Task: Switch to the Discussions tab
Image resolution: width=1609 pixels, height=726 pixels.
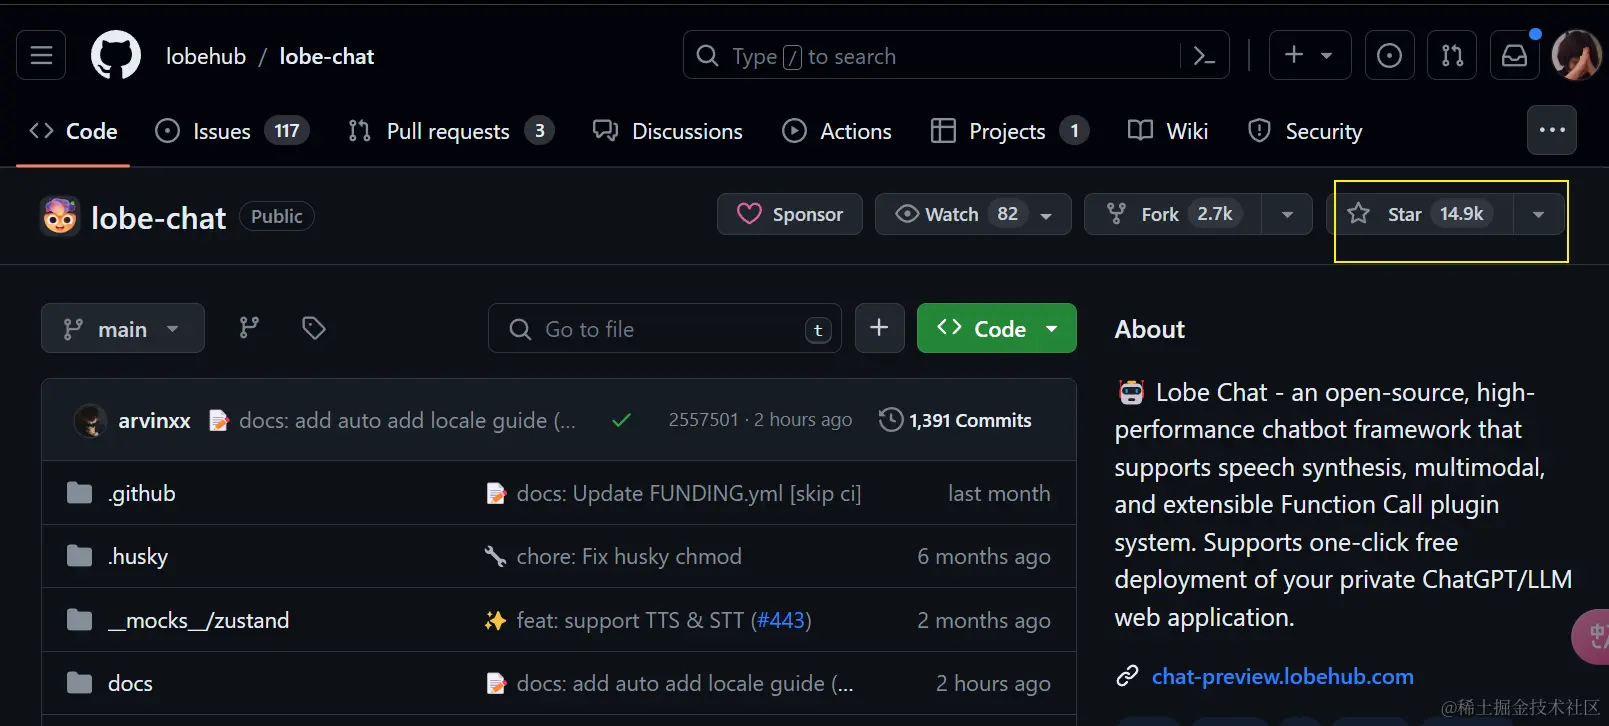Action: (668, 131)
